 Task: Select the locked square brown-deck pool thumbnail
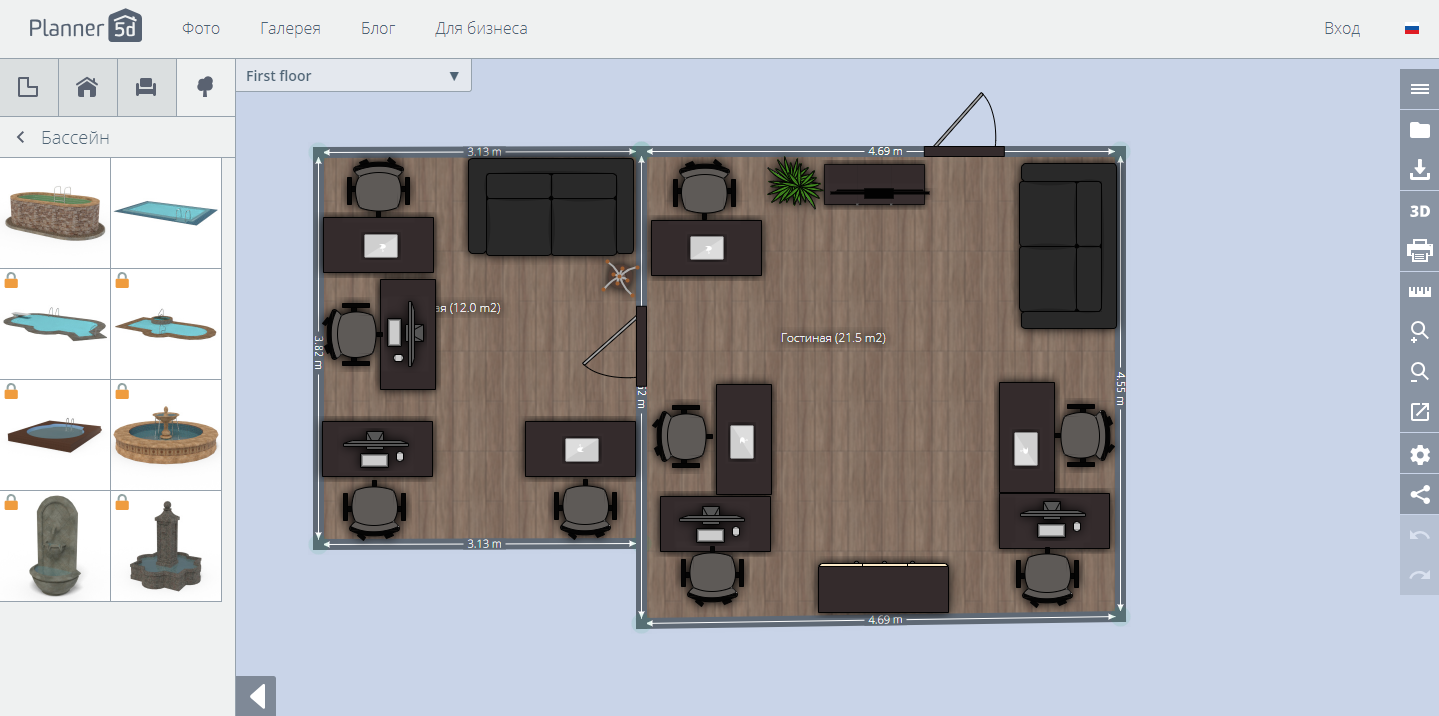[x=55, y=435]
